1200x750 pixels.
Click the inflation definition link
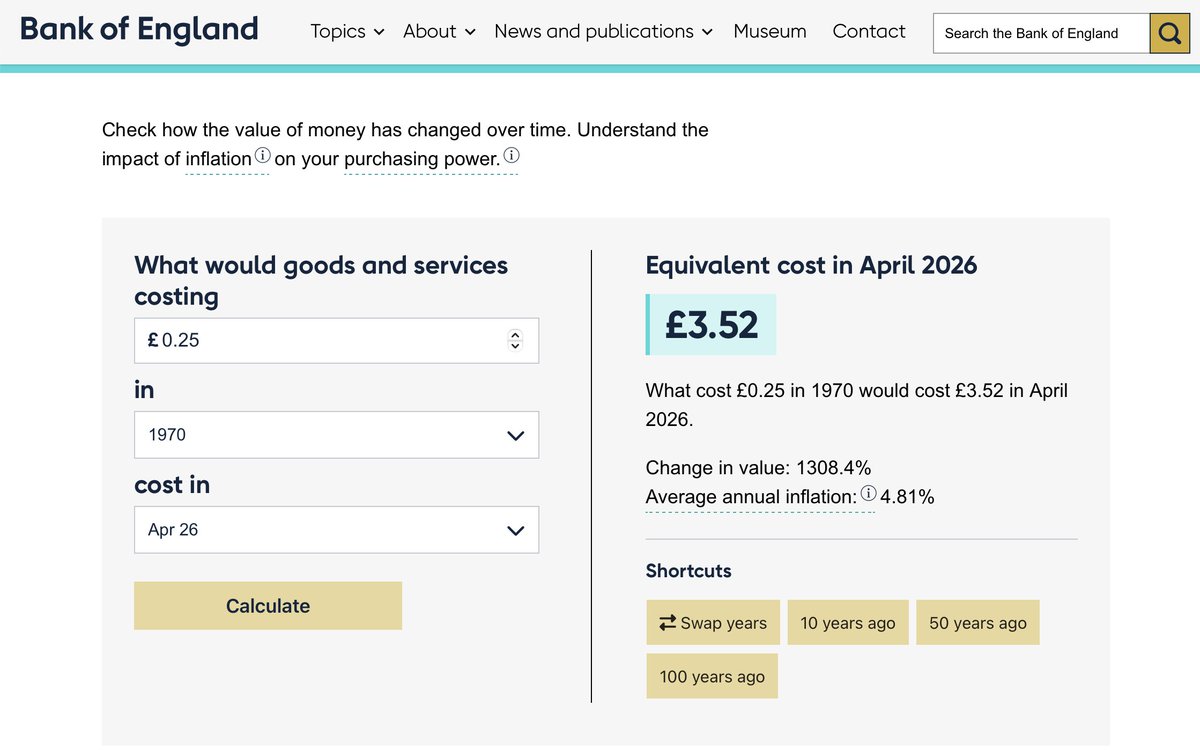tap(219, 159)
